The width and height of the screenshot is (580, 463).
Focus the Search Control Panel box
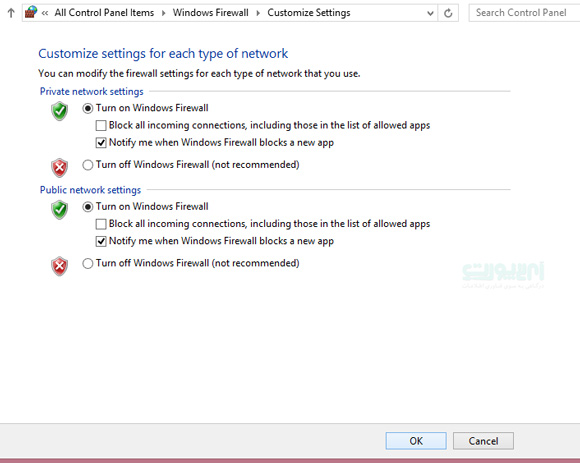[524, 13]
